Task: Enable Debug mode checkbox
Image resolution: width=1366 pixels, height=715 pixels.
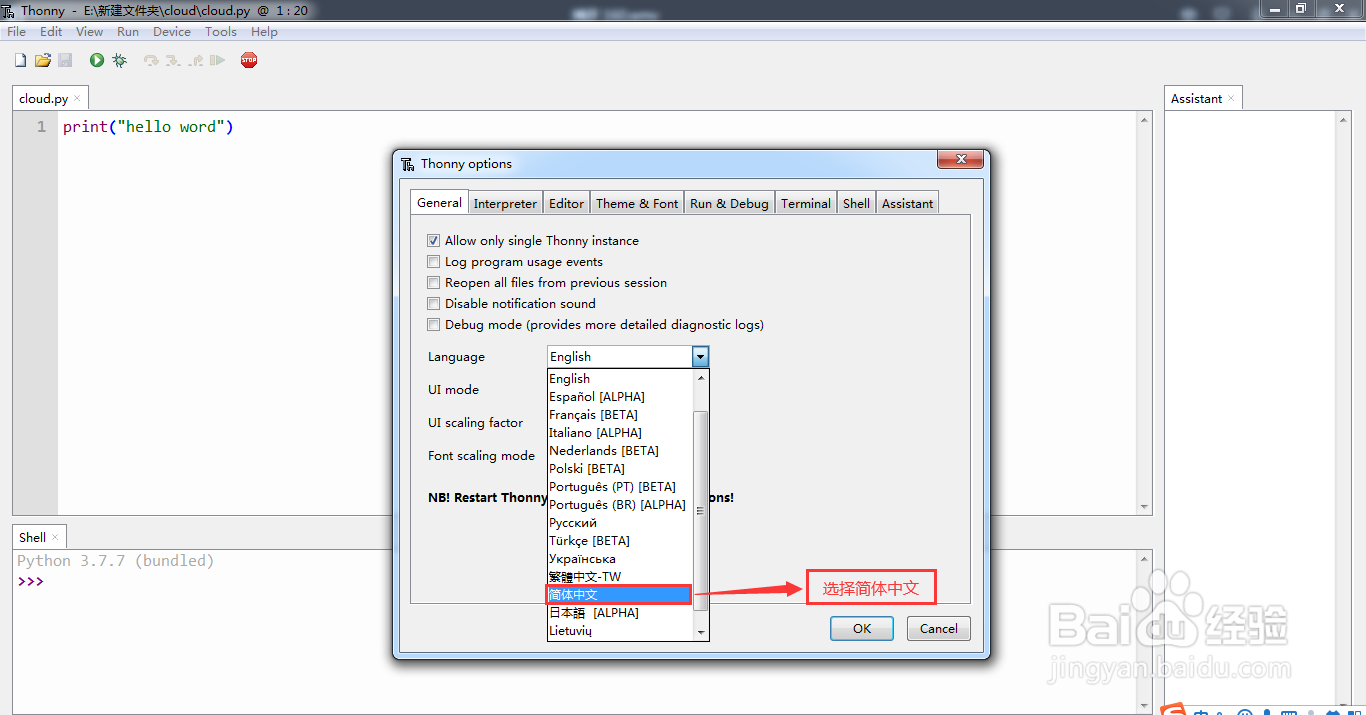Action: click(x=433, y=325)
